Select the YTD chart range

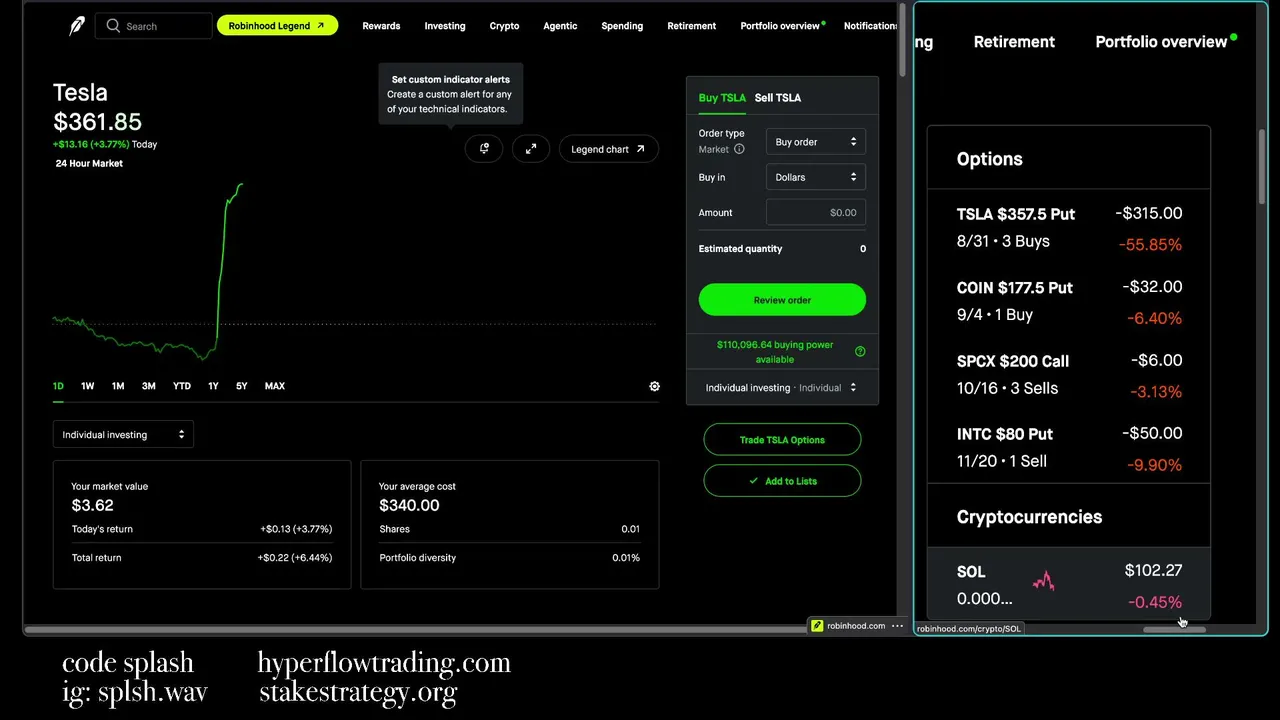click(x=182, y=386)
